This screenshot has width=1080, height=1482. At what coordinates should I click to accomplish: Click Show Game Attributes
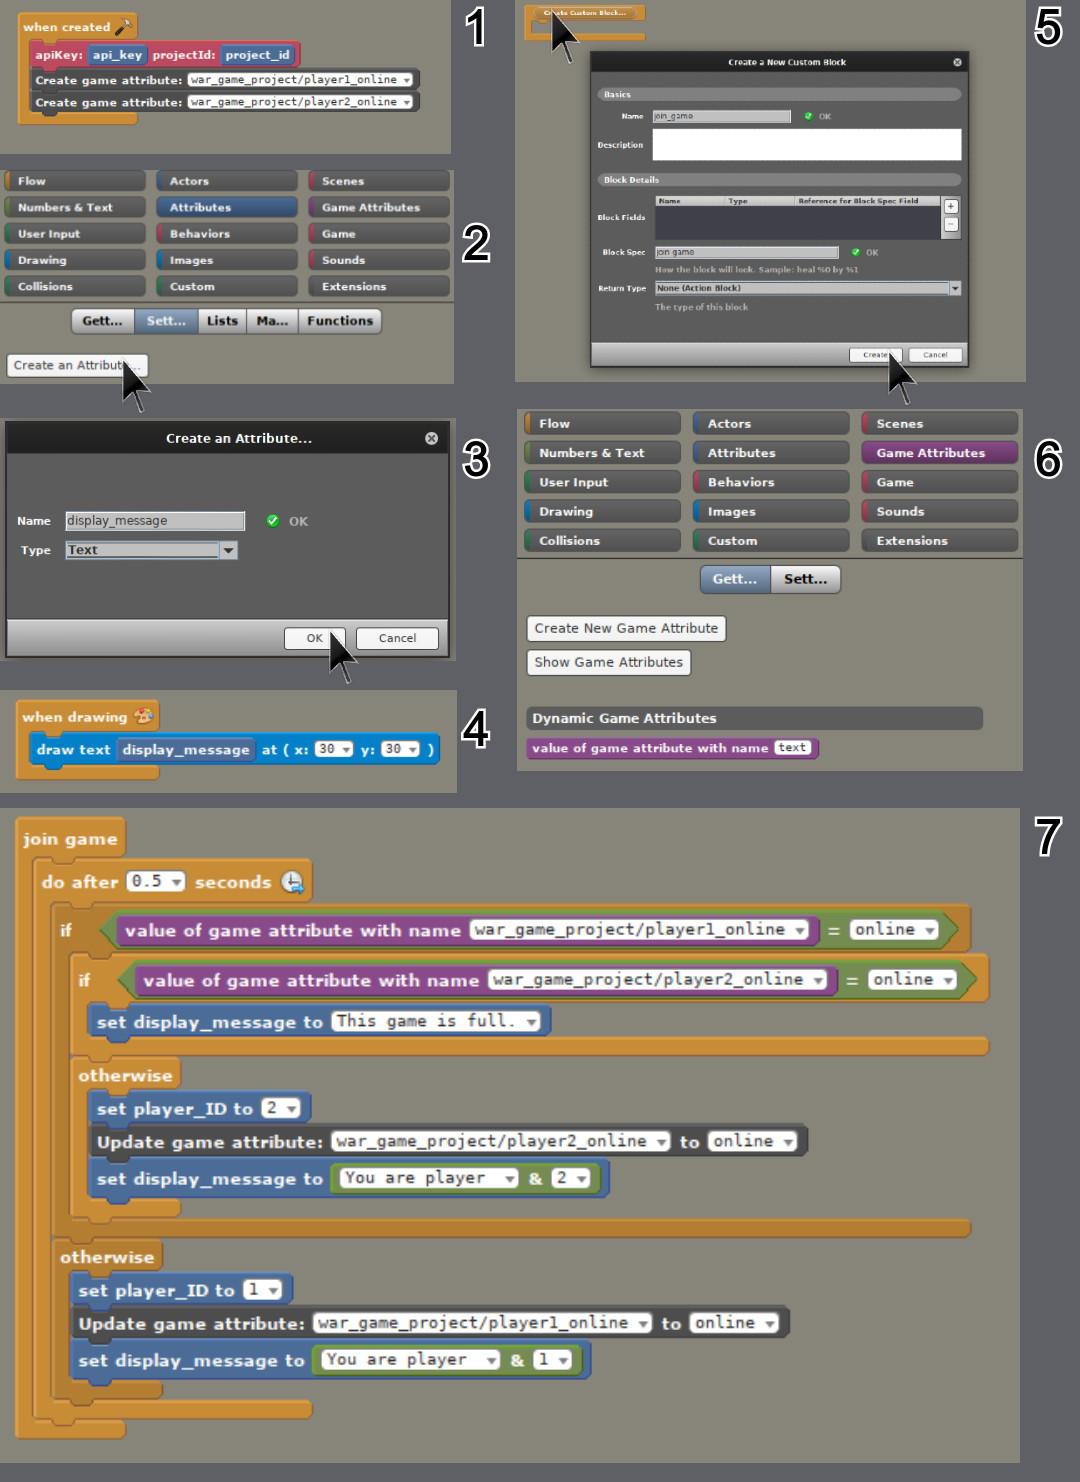607,662
